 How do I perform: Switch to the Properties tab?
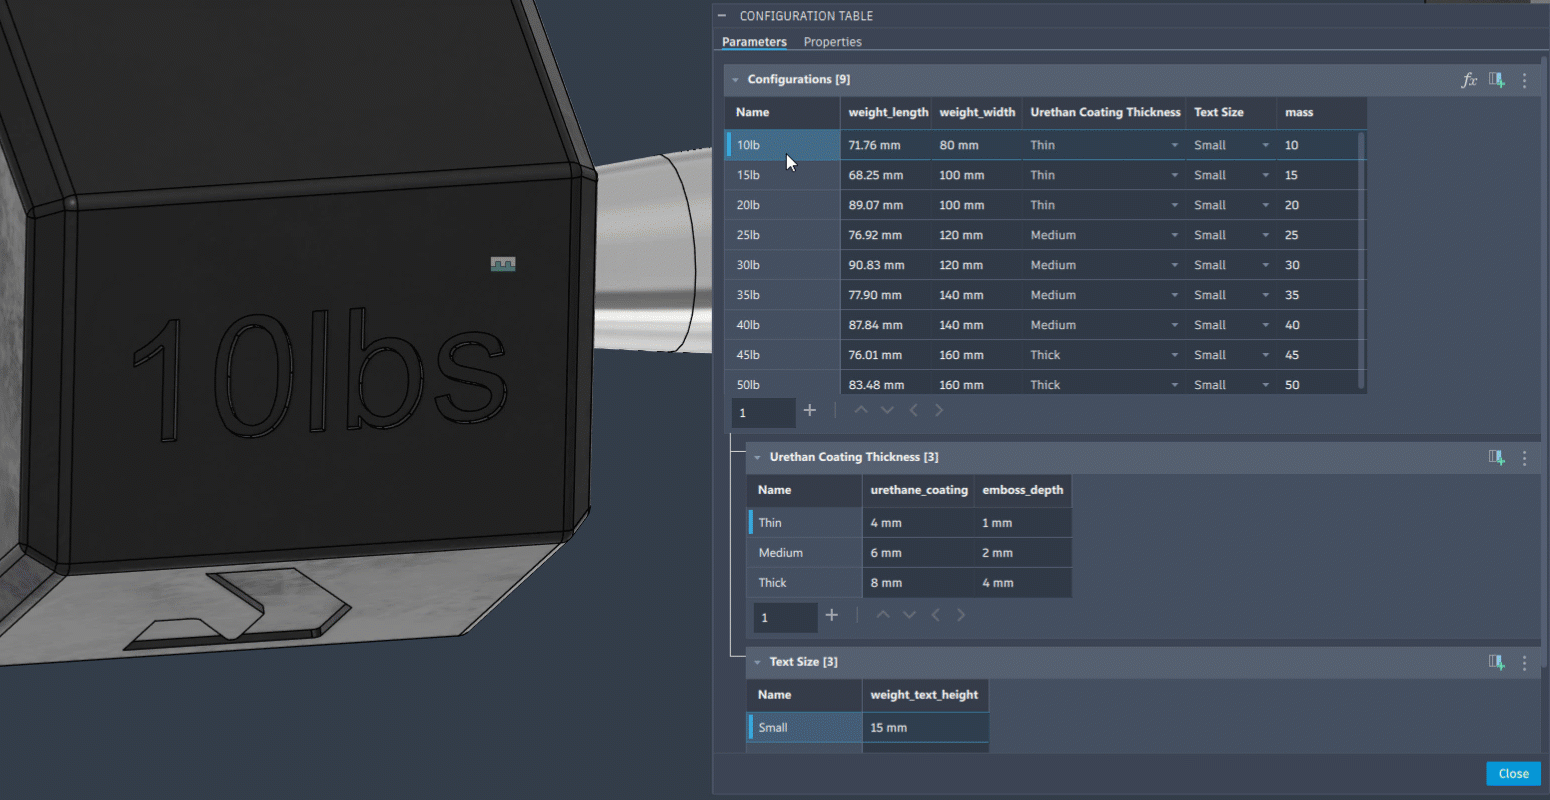[832, 42]
